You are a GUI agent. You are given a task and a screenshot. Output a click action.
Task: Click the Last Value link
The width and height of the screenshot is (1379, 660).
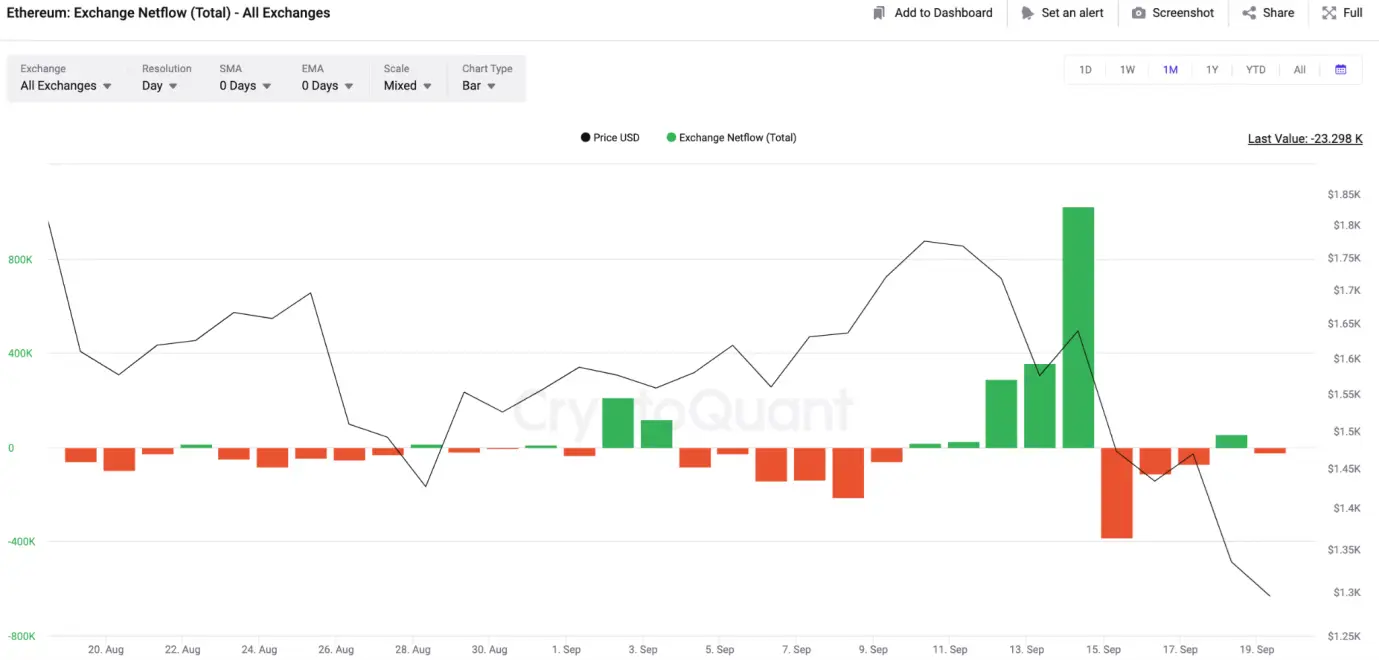coord(1304,139)
